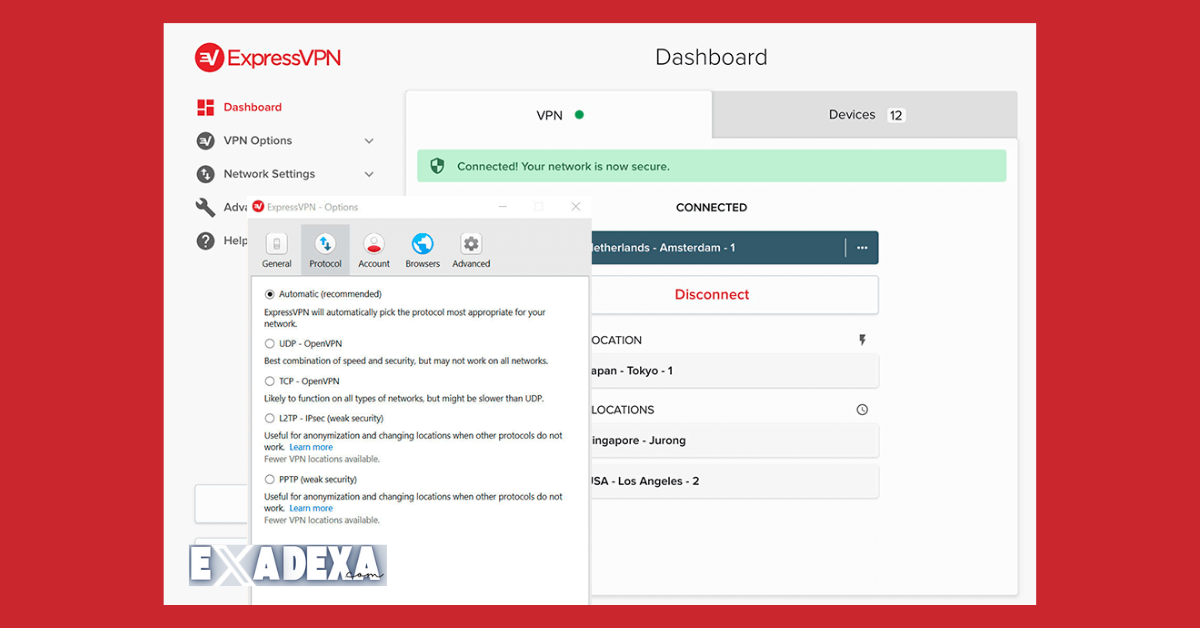Click the ExpressVPN logo
1200x628 pixels.
[267, 57]
